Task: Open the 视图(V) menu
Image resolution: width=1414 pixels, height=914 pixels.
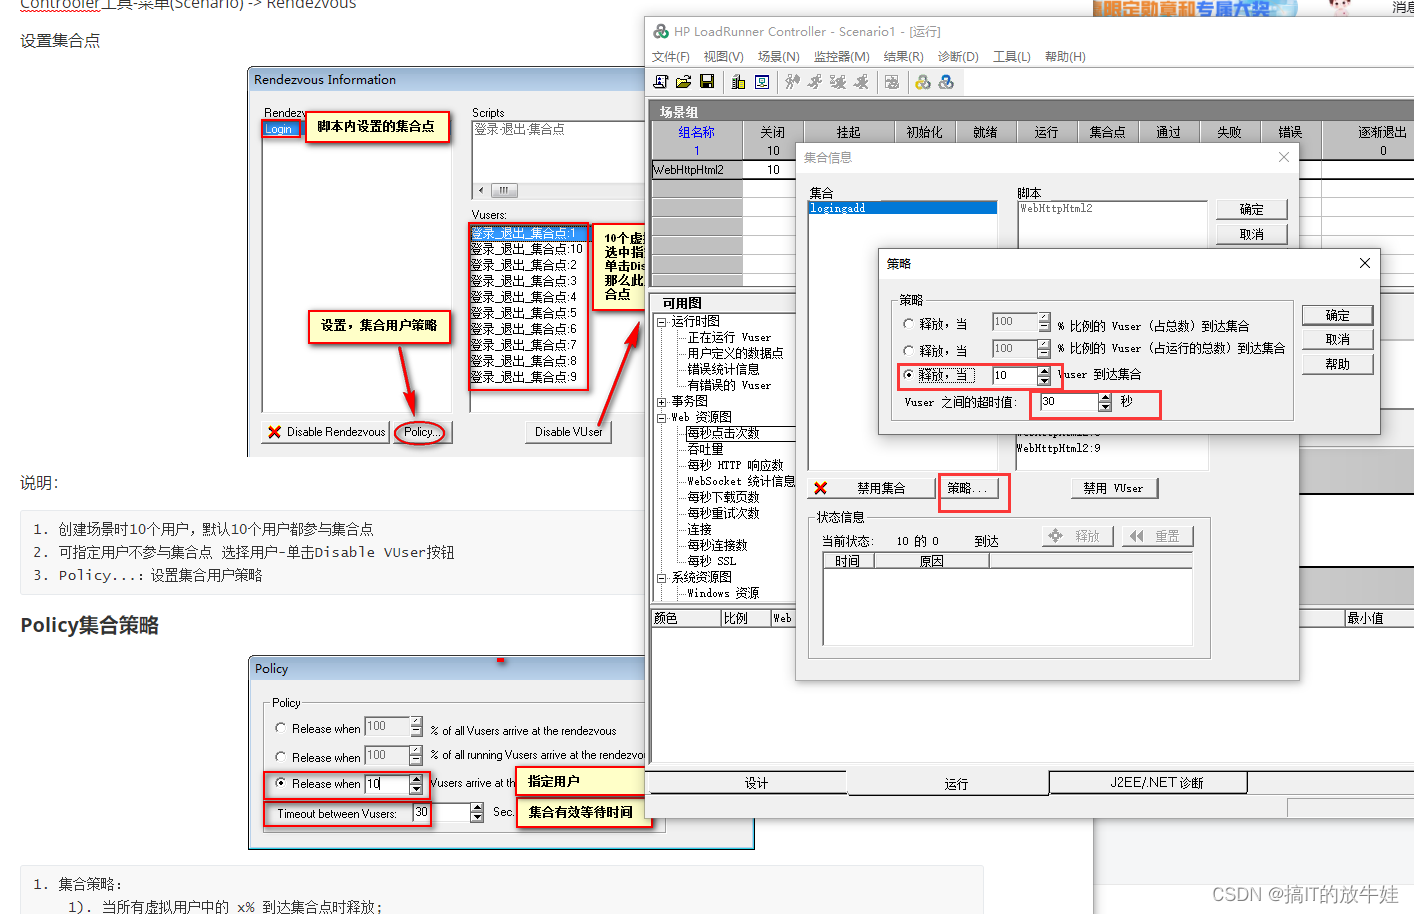Action: point(723,57)
